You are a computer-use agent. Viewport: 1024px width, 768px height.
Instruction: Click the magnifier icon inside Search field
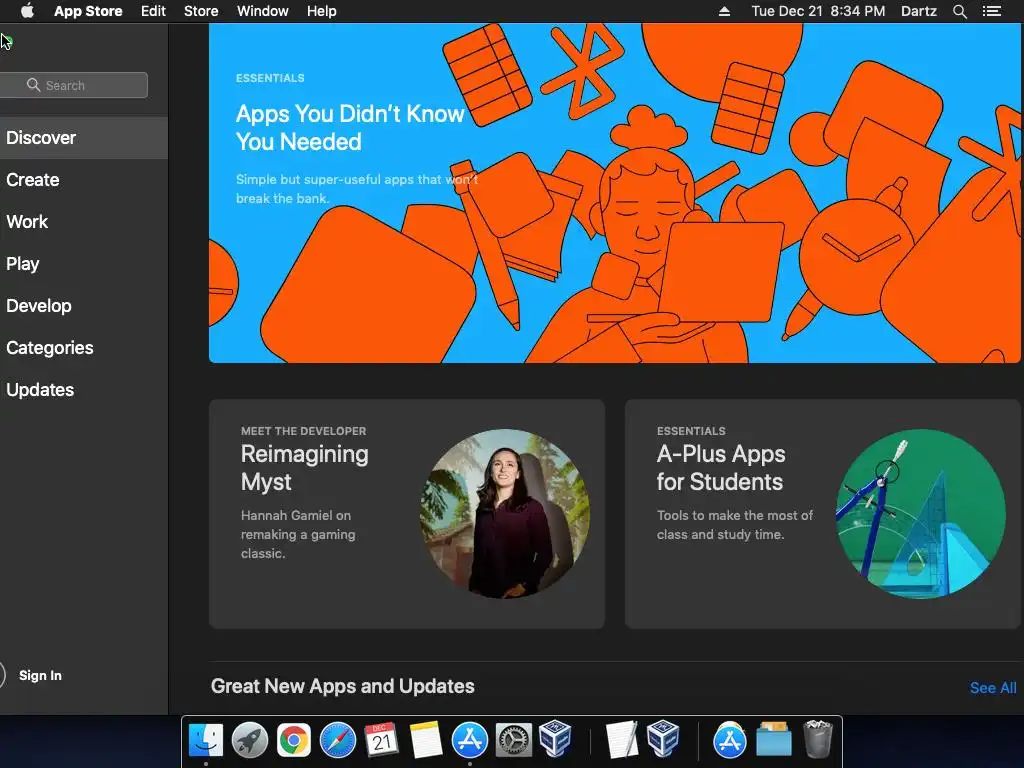tap(33, 85)
